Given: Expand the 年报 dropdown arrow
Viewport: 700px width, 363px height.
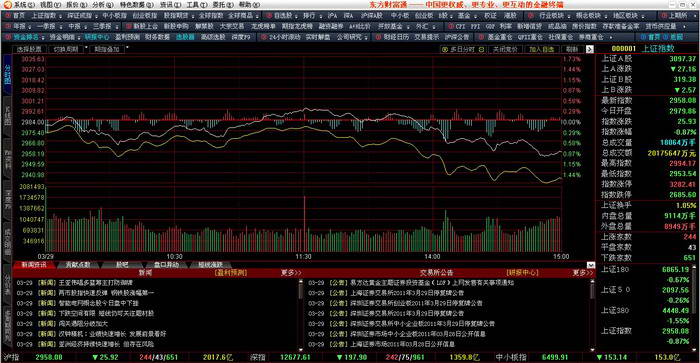Looking at the screenshot, I should pos(29,27).
